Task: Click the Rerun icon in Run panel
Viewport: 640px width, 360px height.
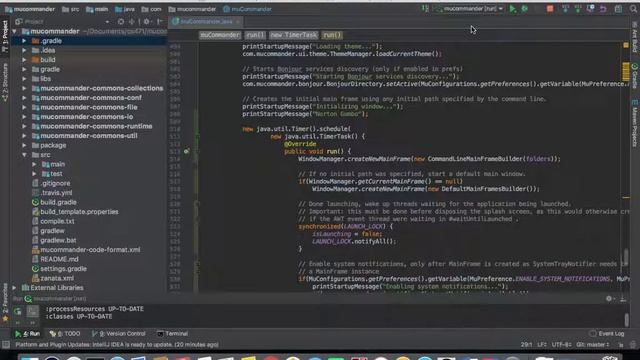Action: 18,311
